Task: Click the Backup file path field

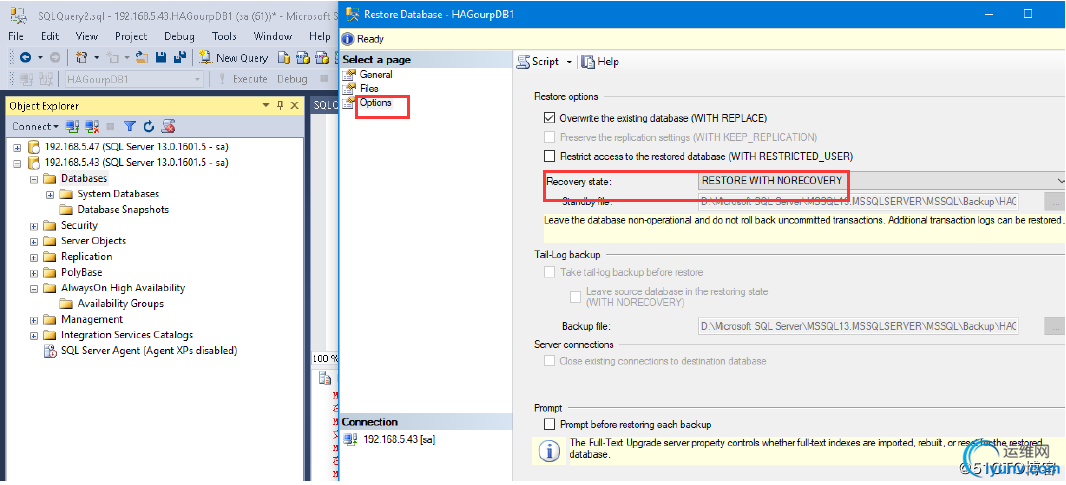Action: click(x=858, y=326)
